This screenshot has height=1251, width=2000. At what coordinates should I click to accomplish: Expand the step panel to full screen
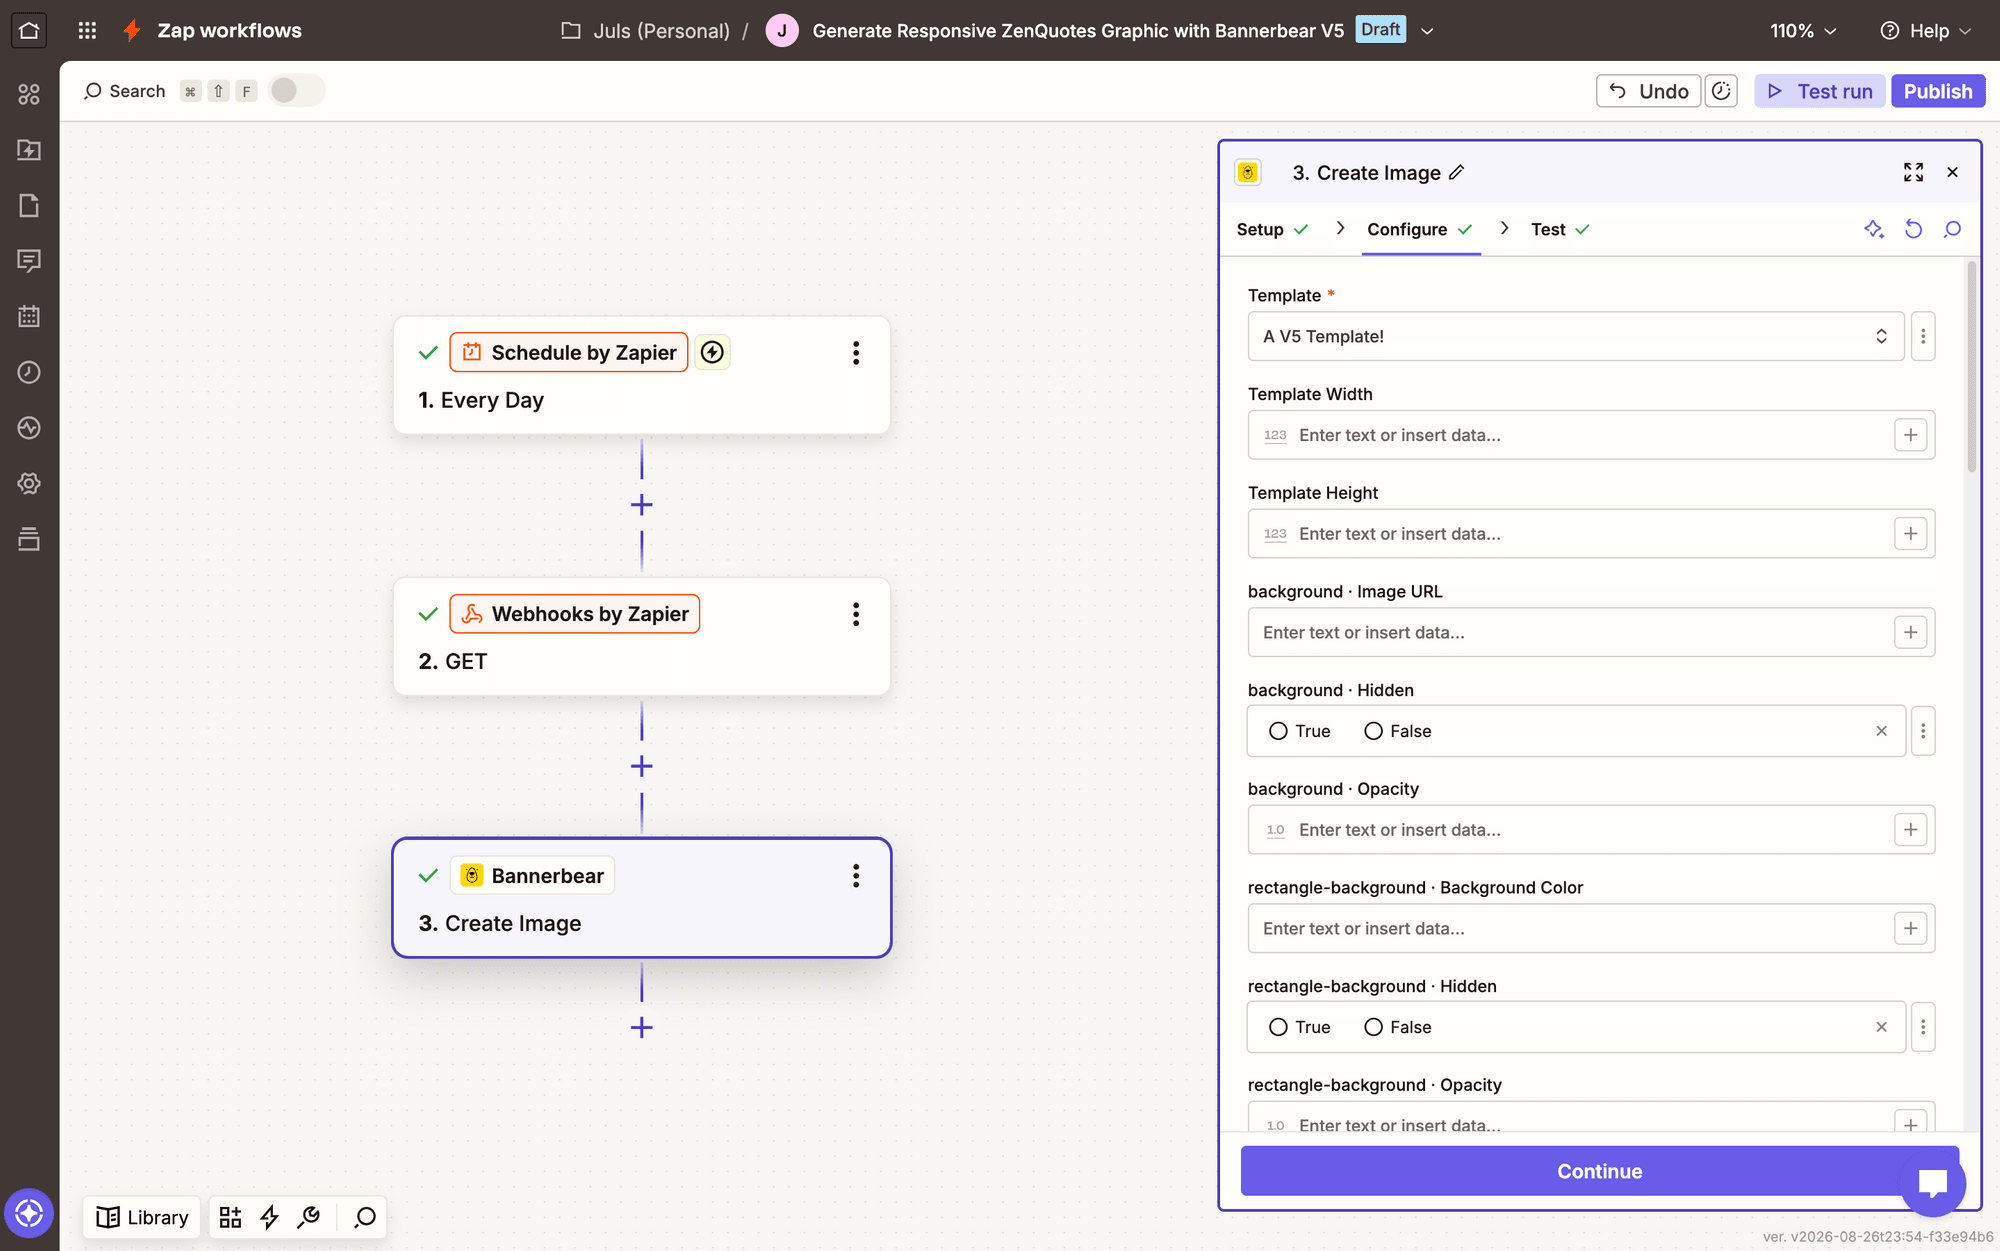coord(1913,172)
